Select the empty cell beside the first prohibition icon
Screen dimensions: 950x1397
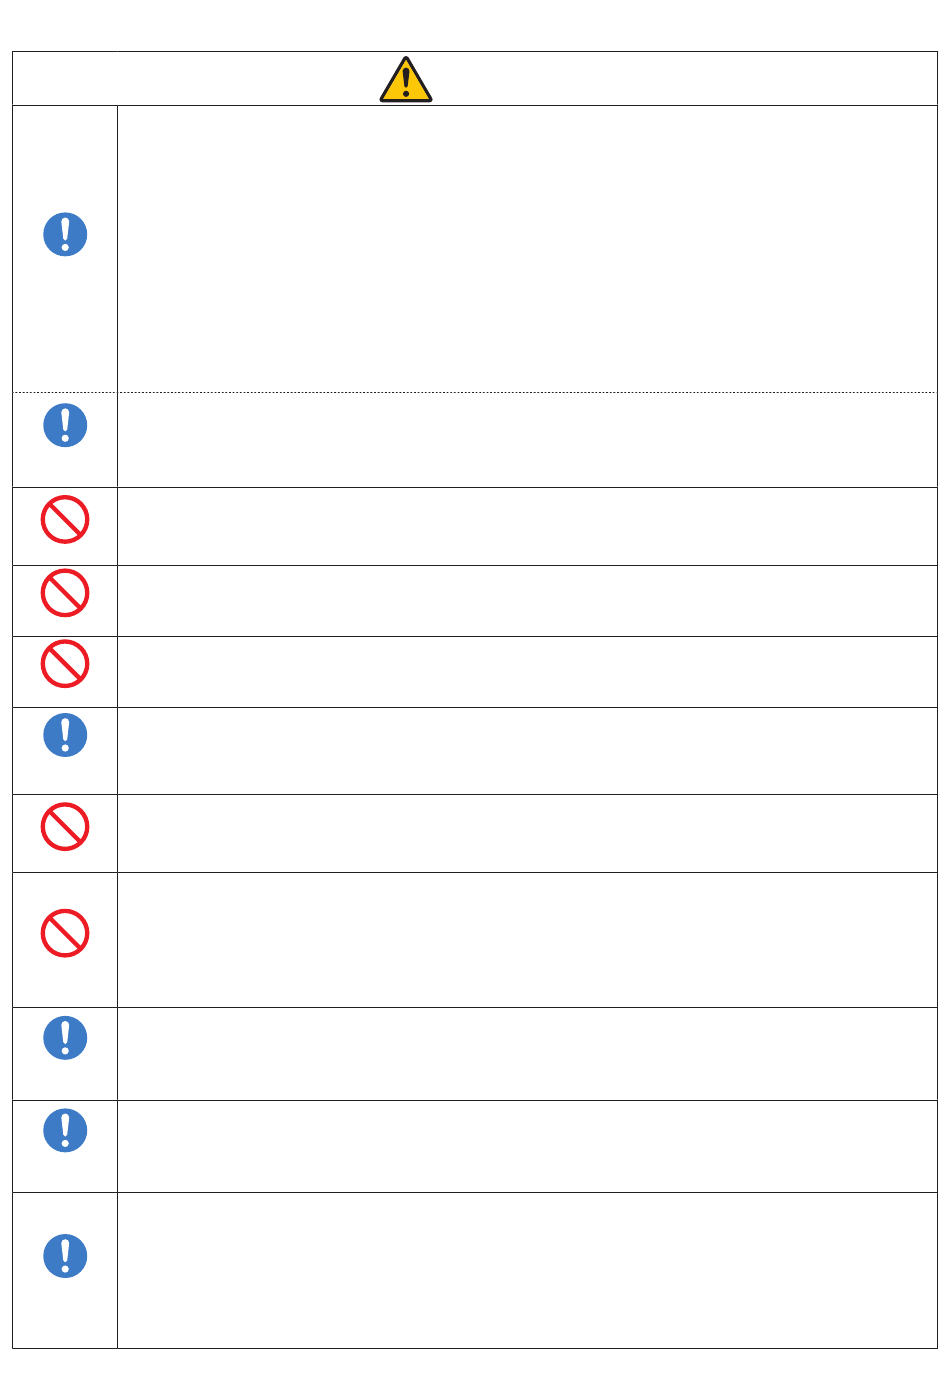point(527,527)
